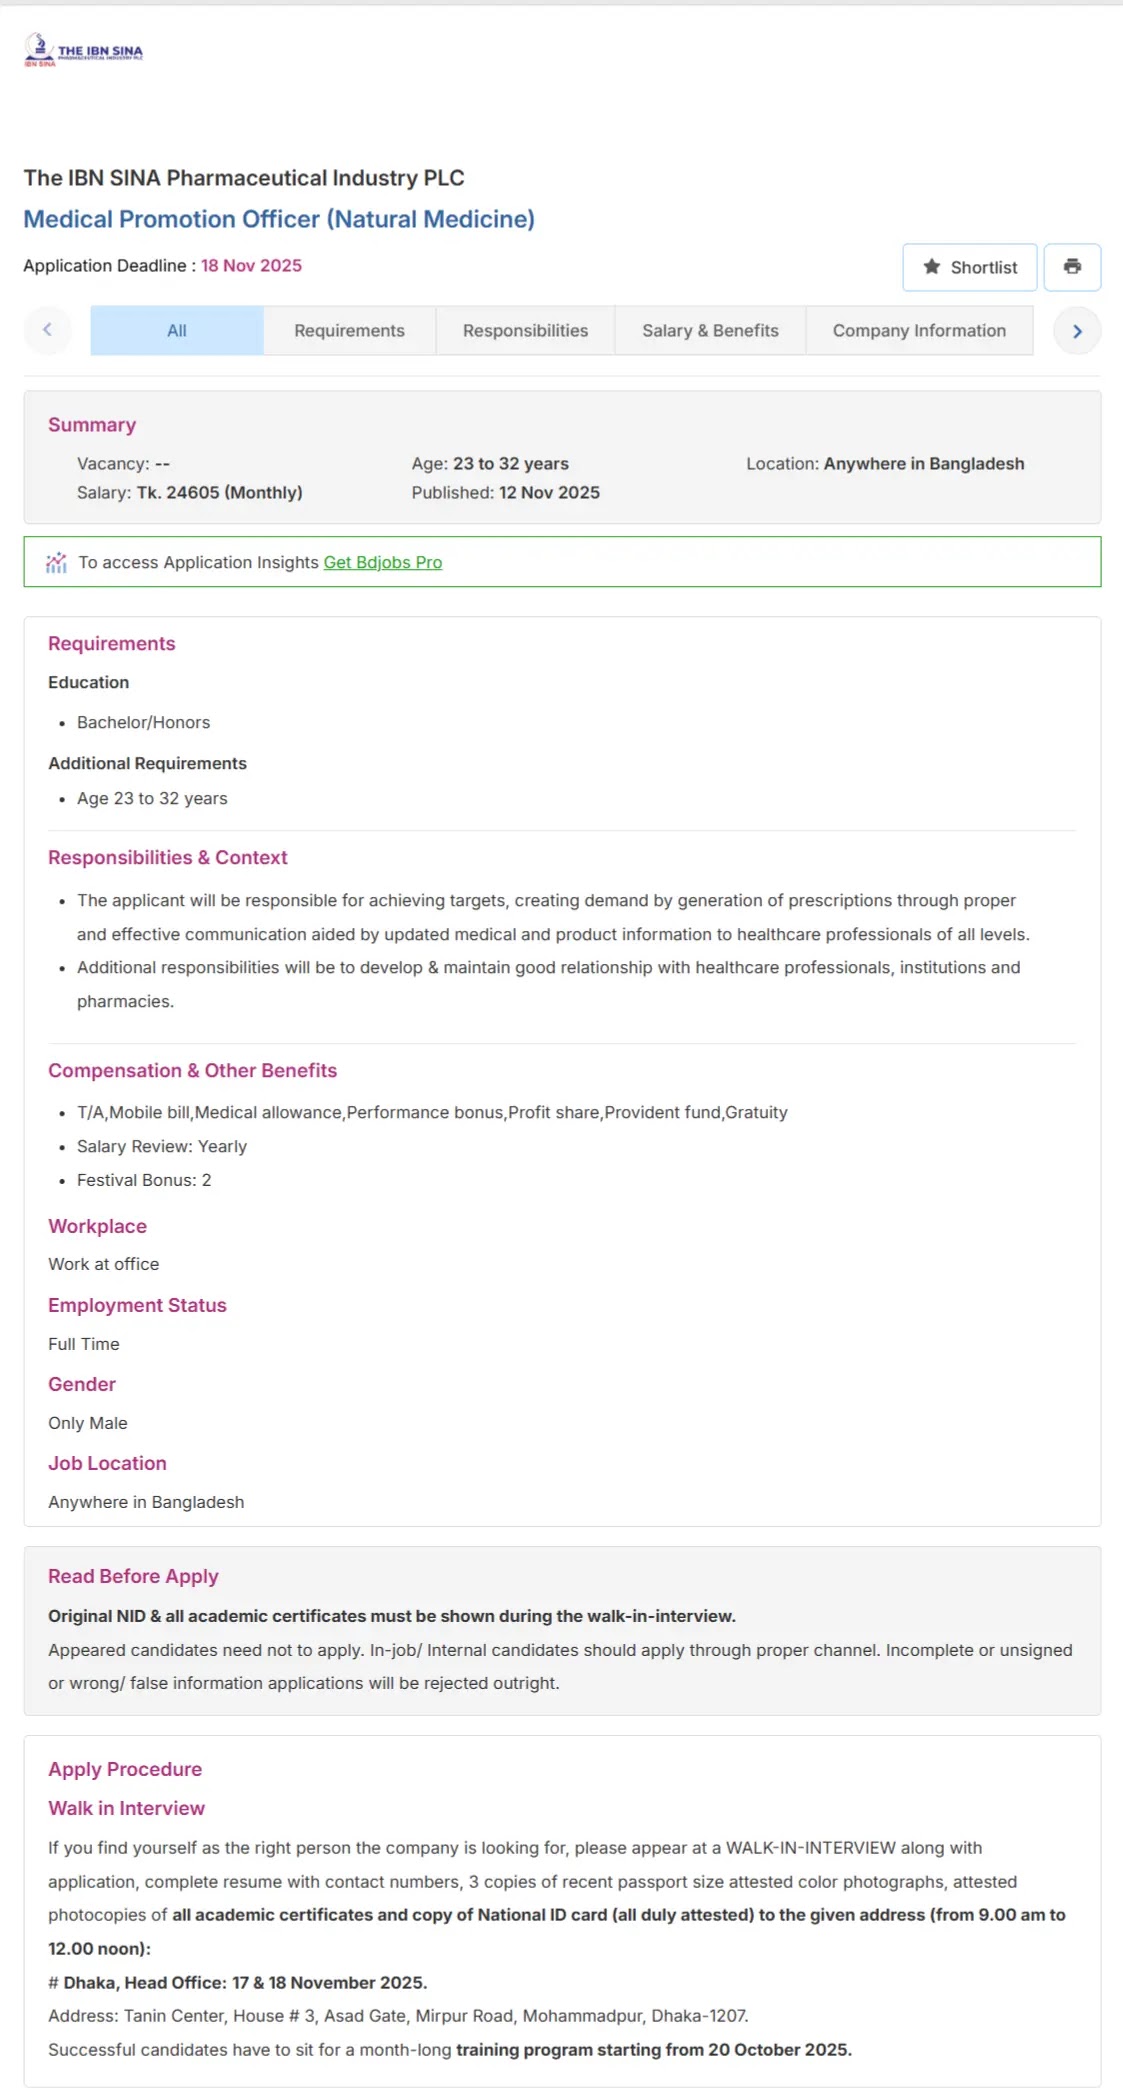Shortlist this job with the star button

969,267
